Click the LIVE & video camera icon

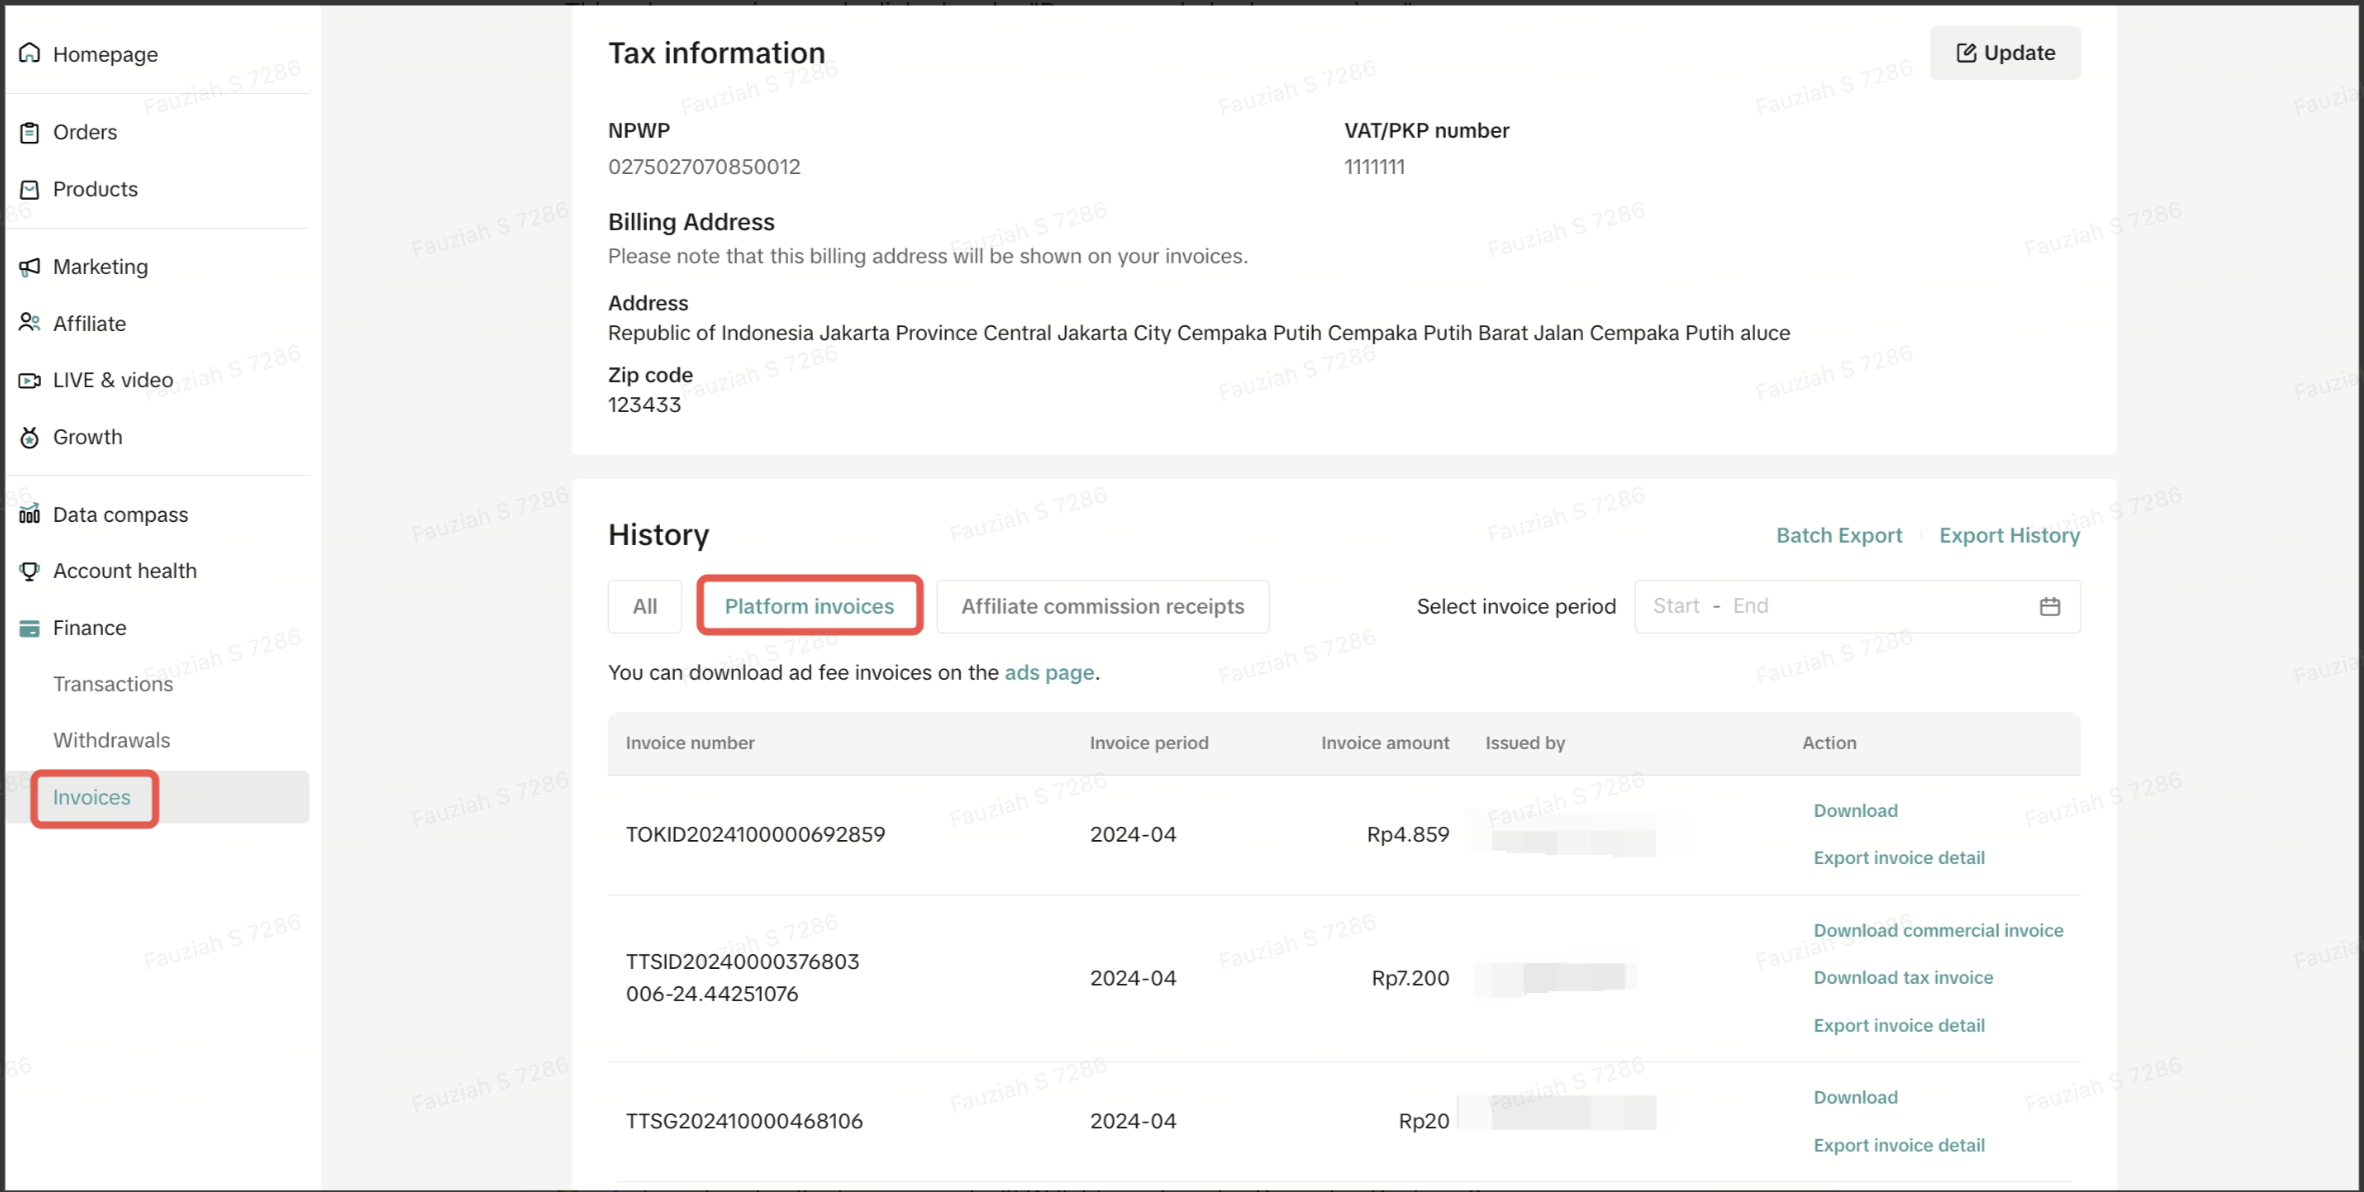pos(30,380)
